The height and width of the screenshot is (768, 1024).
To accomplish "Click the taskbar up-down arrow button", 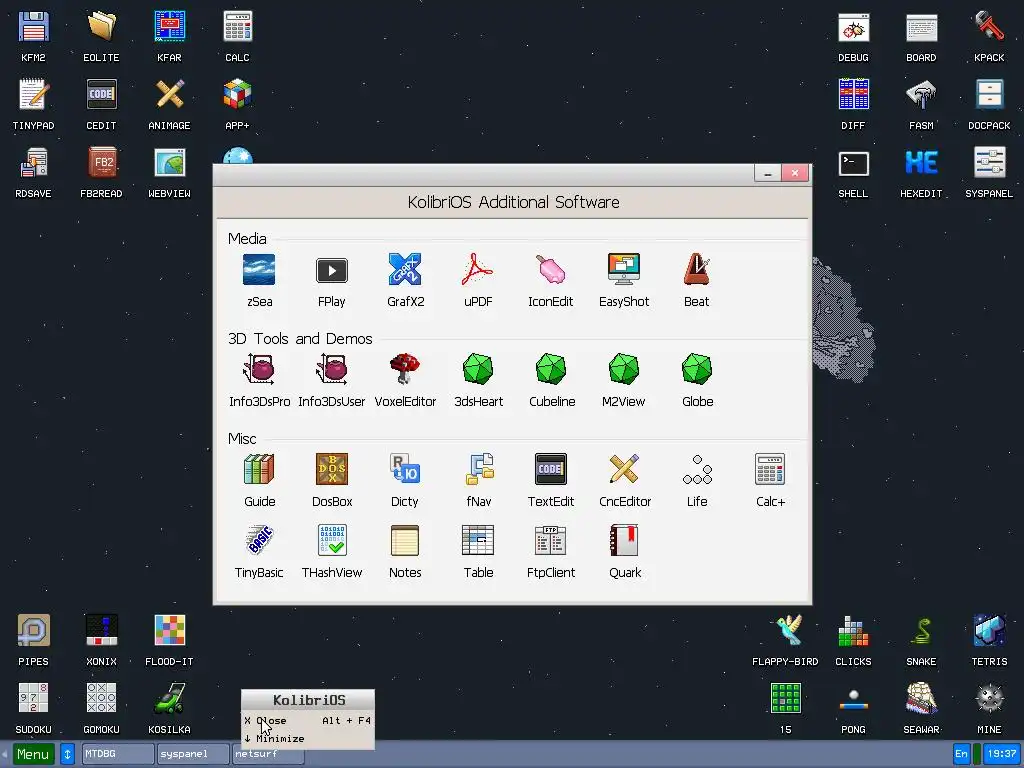I will pos(67,754).
